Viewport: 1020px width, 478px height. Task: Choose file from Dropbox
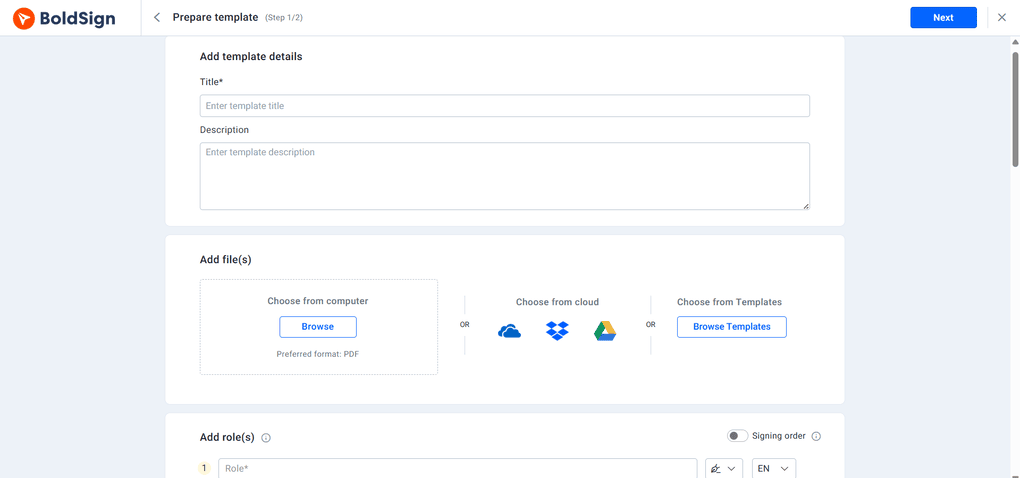557,331
